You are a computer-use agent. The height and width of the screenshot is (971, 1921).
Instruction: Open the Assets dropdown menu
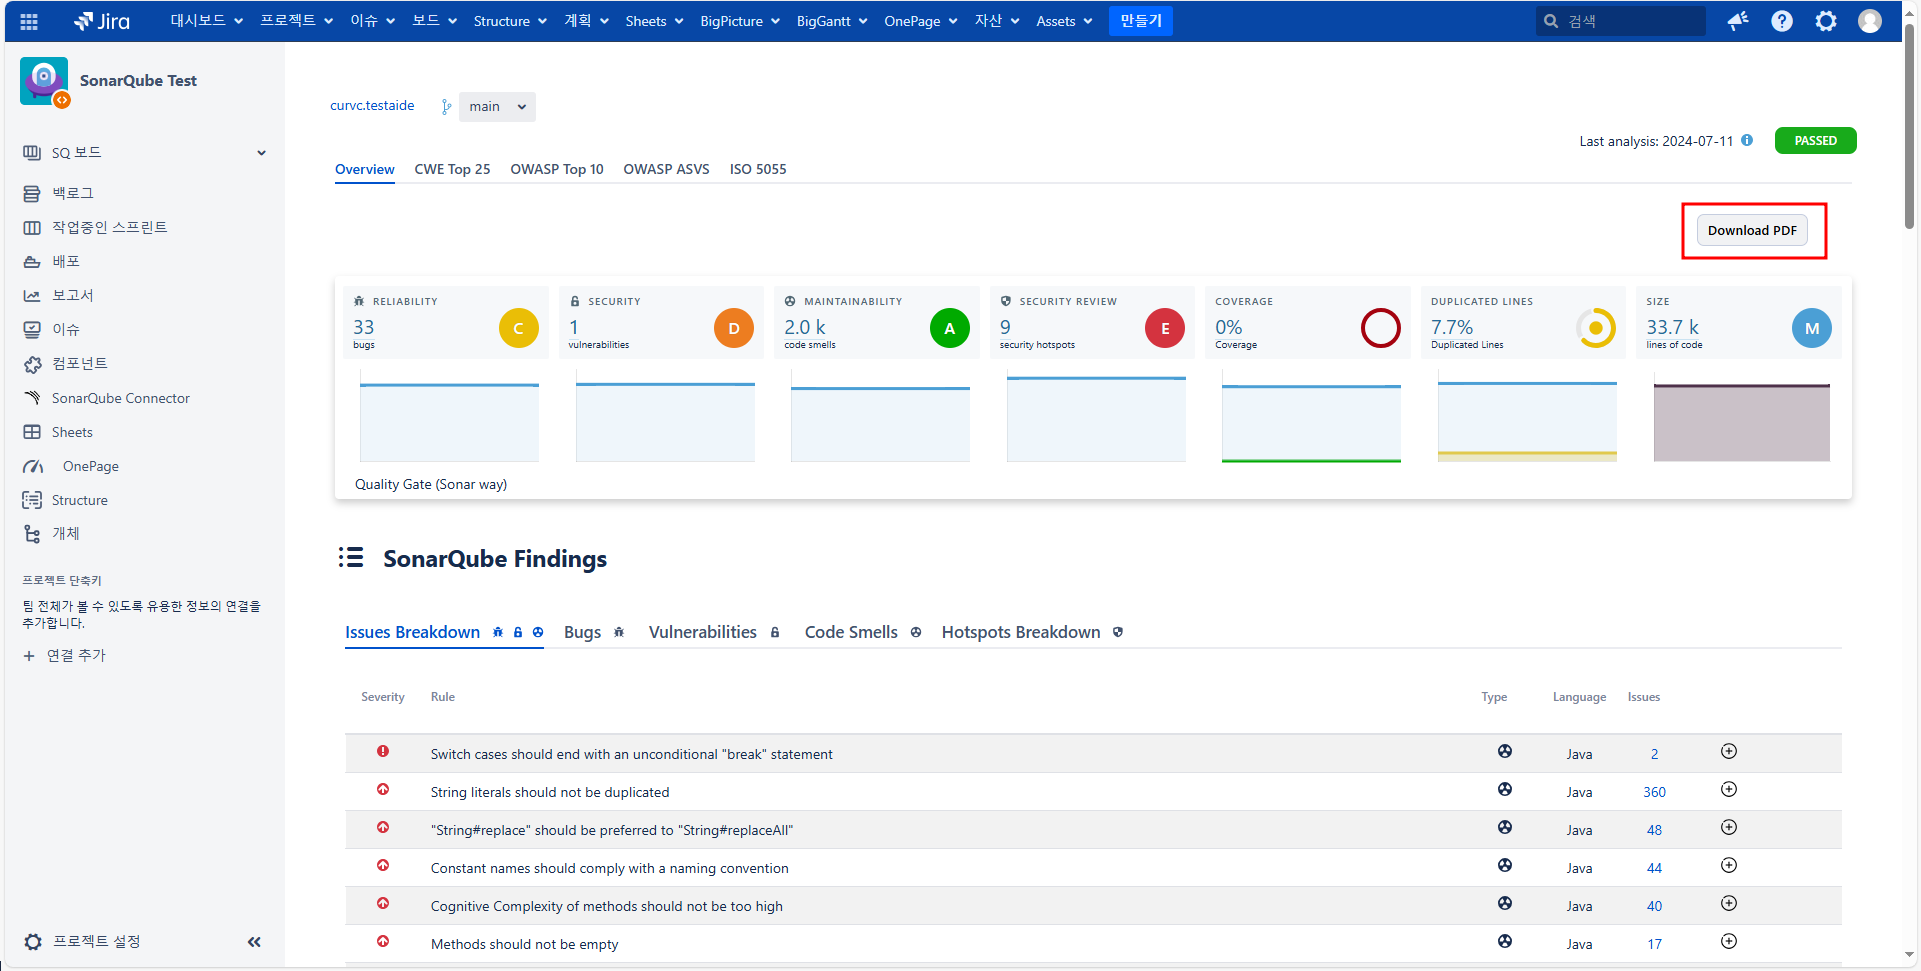click(x=1064, y=21)
